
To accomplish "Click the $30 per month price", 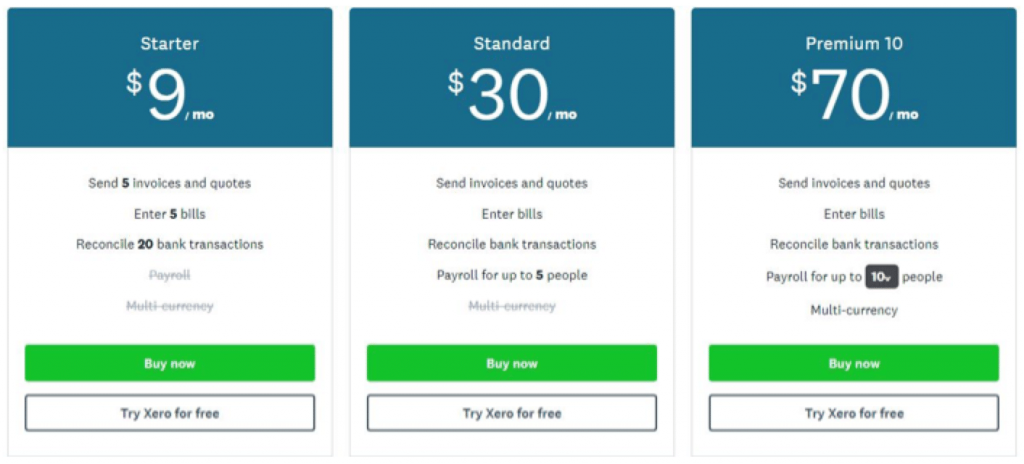I will click(x=512, y=97).
